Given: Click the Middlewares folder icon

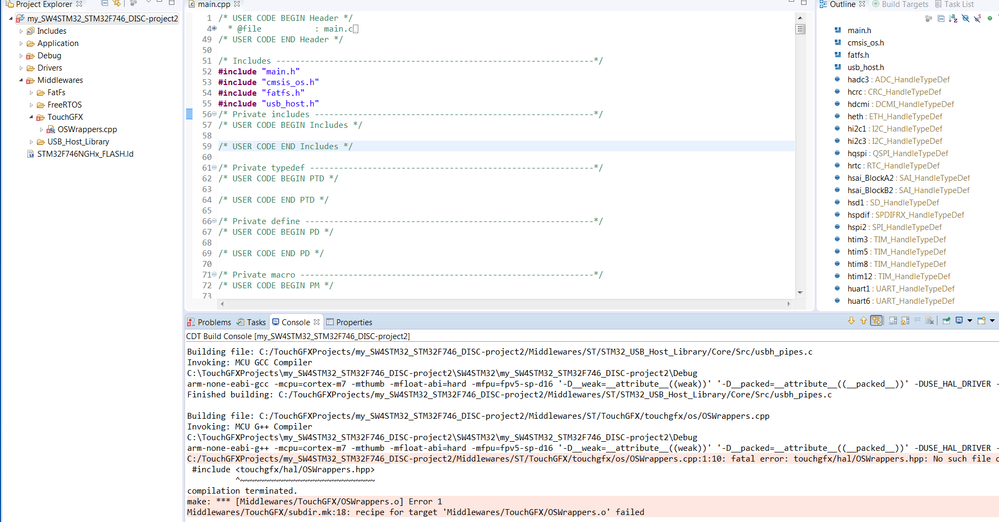Looking at the screenshot, I should pyautogui.click(x=30, y=80).
